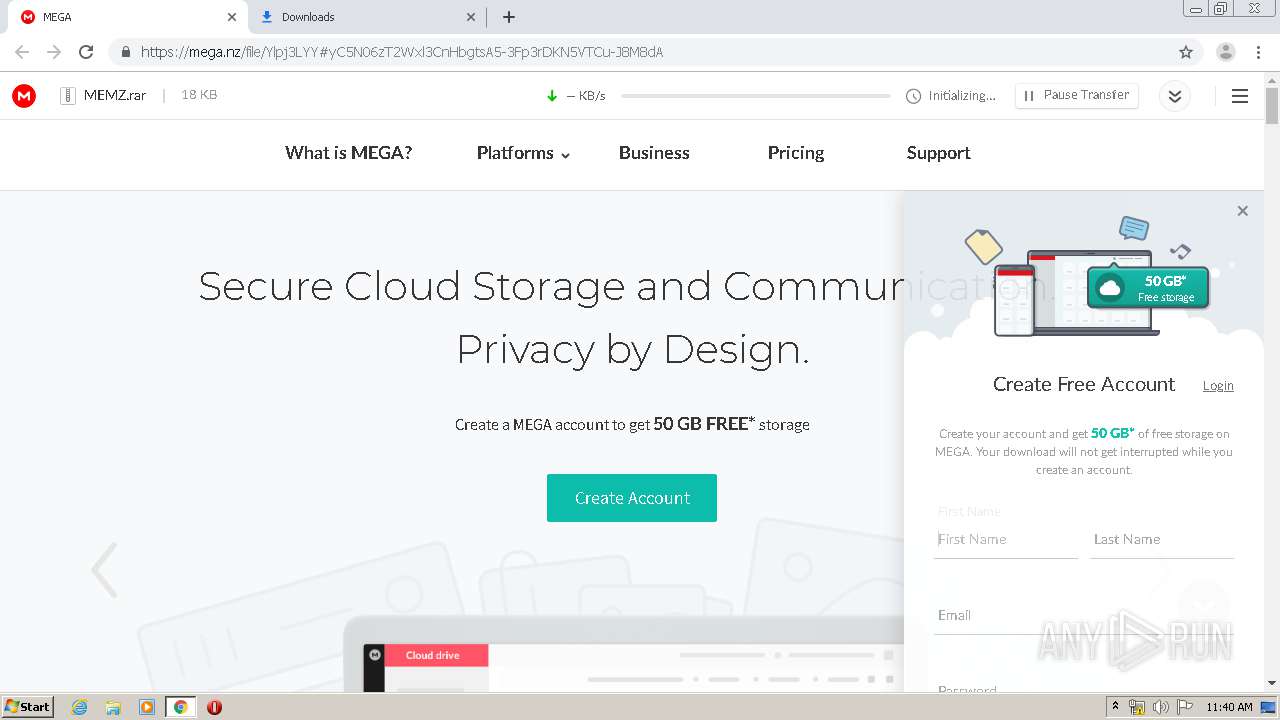
Task: Switch to the MEGA browser tab
Action: coord(128,17)
